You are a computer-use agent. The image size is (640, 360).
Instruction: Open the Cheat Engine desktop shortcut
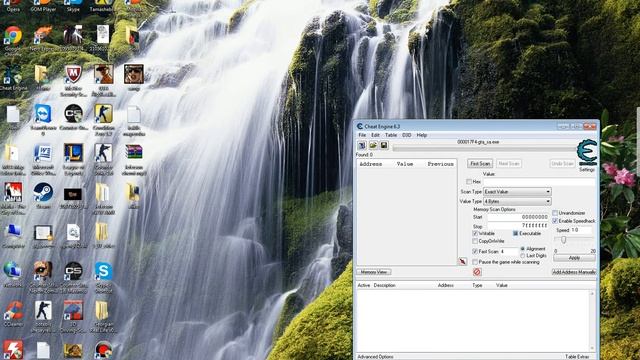(13, 76)
